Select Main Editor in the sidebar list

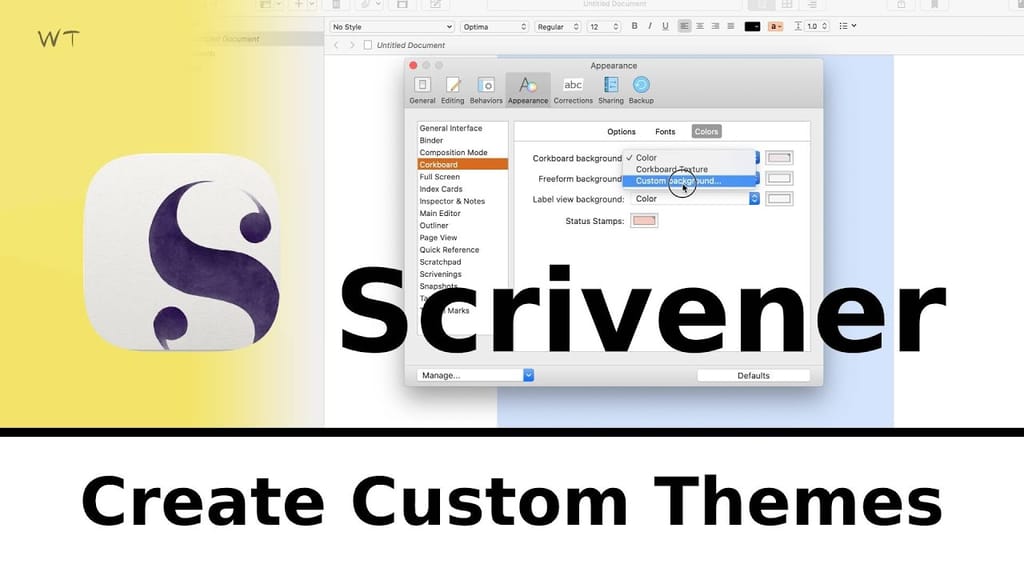[462, 214]
